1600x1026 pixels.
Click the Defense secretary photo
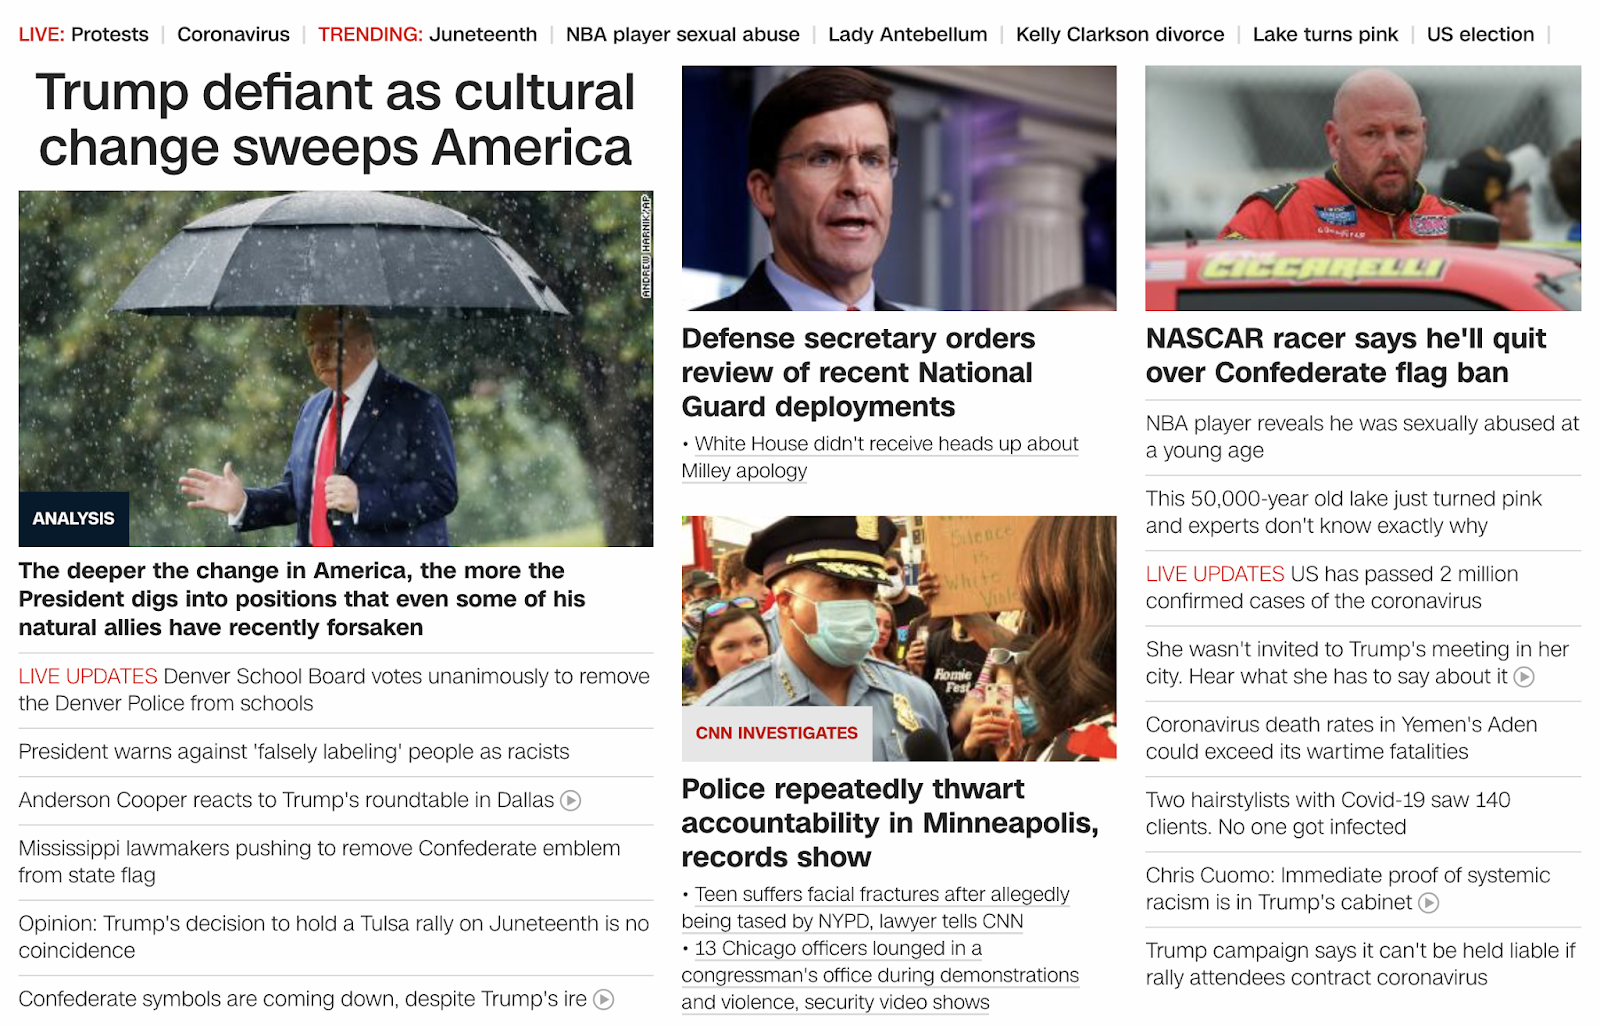(899, 188)
